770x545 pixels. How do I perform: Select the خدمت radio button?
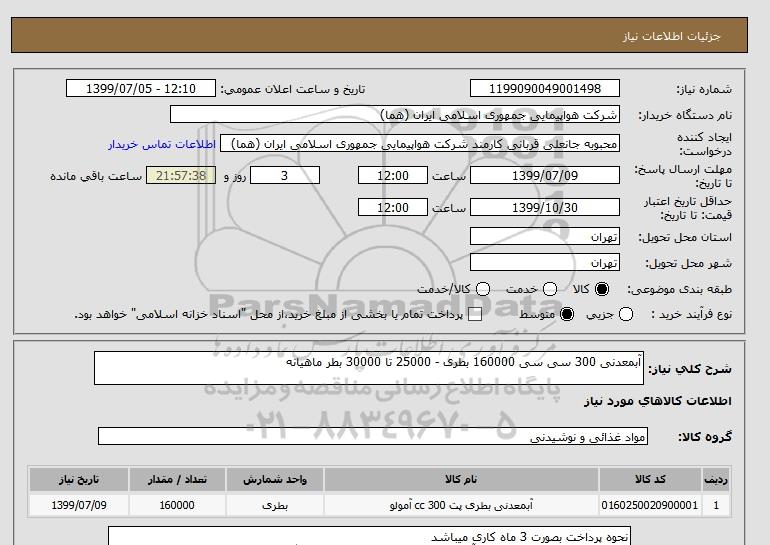pos(550,289)
